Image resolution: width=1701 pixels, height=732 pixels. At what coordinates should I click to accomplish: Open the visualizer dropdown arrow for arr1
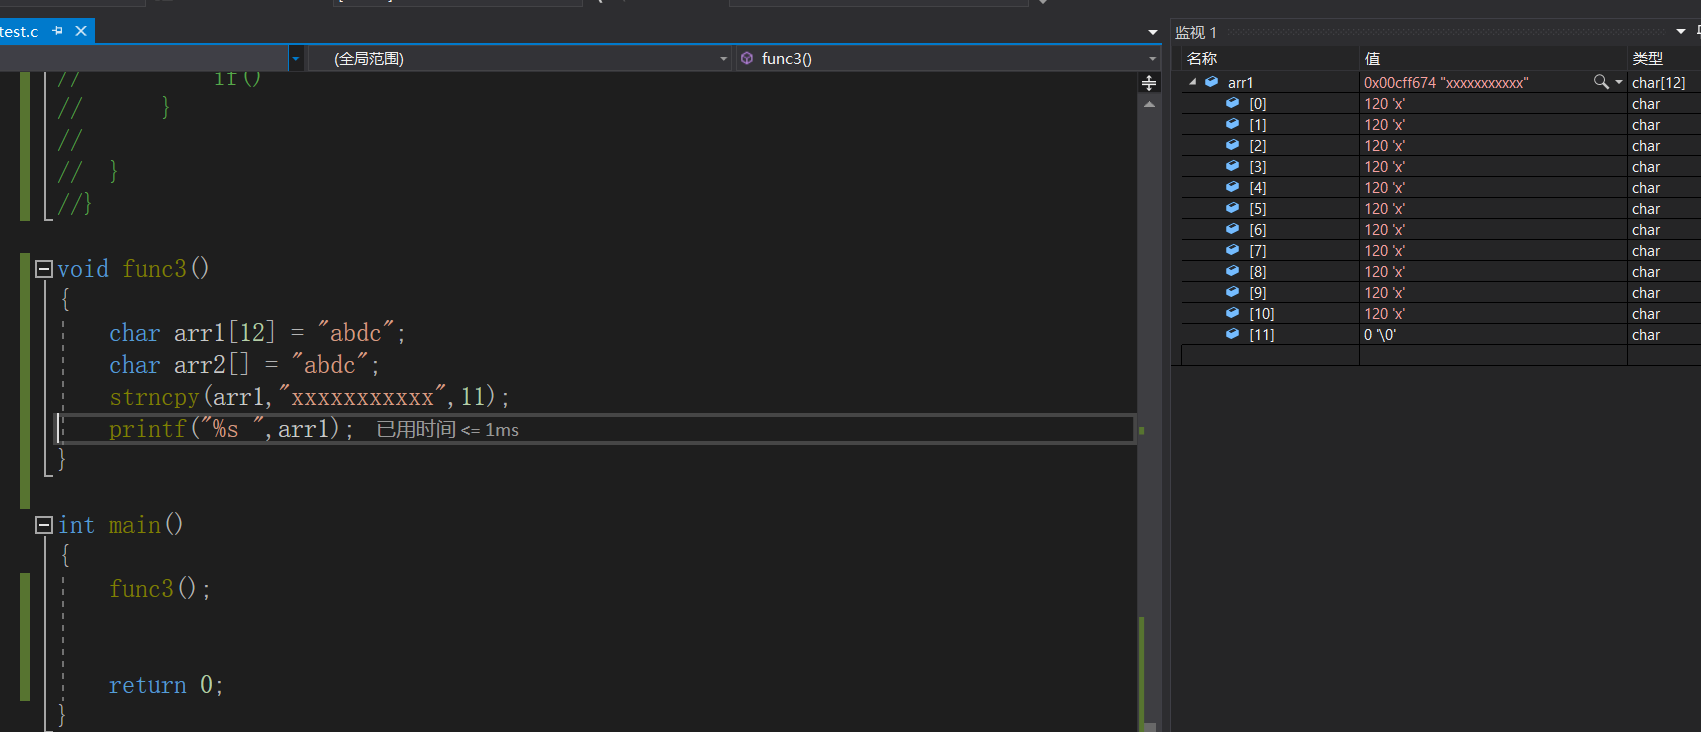point(1619,82)
